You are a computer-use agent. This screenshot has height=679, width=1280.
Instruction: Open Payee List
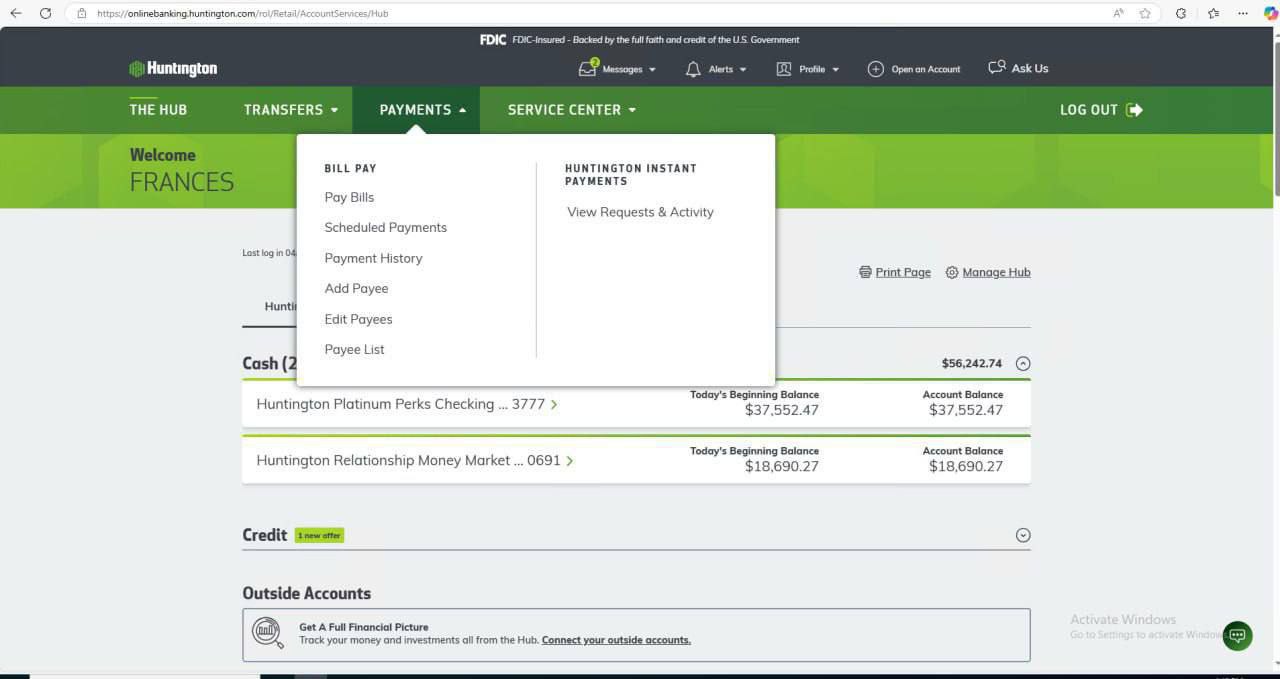coord(354,349)
